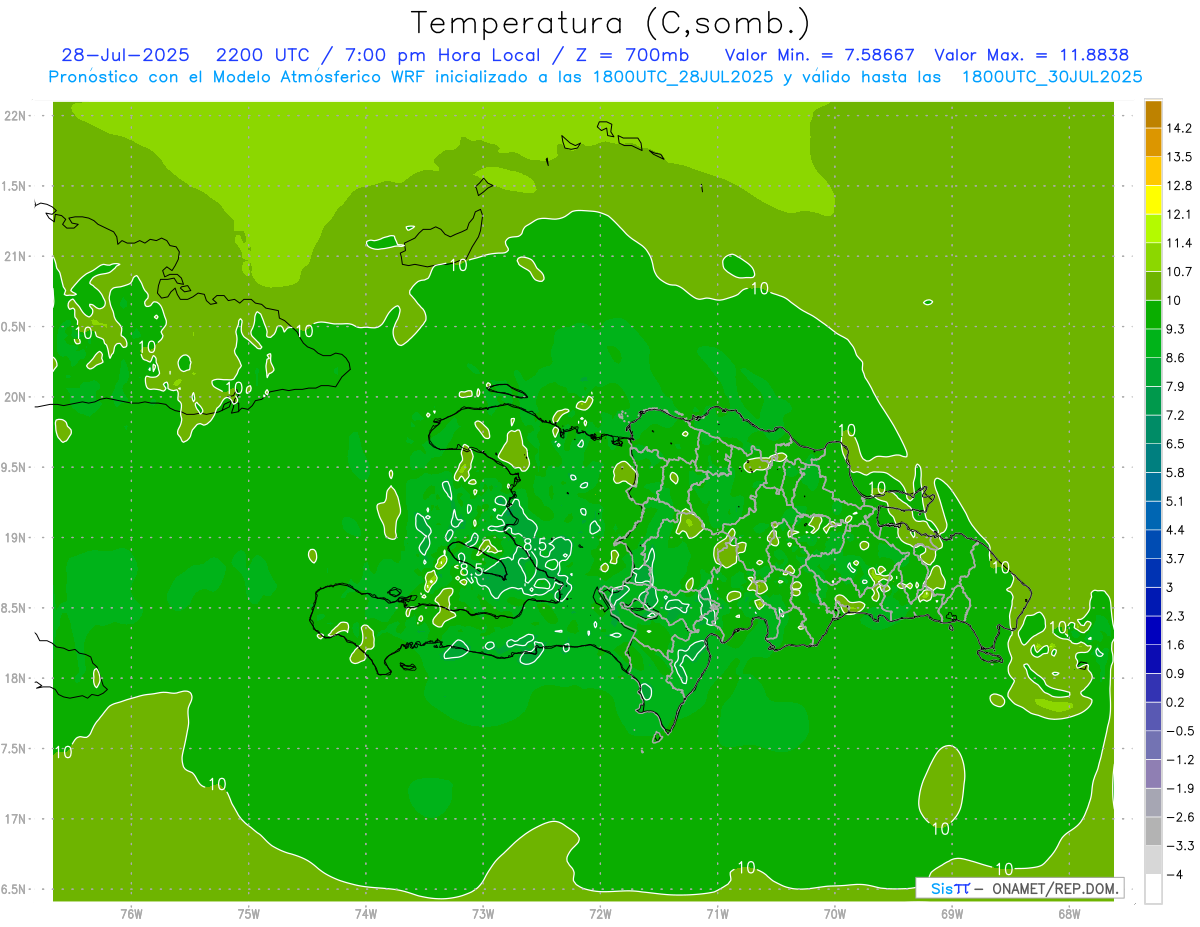This screenshot has width=1200, height=927.
Task: Click the legend value "2.3"
Action: tap(1176, 616)
